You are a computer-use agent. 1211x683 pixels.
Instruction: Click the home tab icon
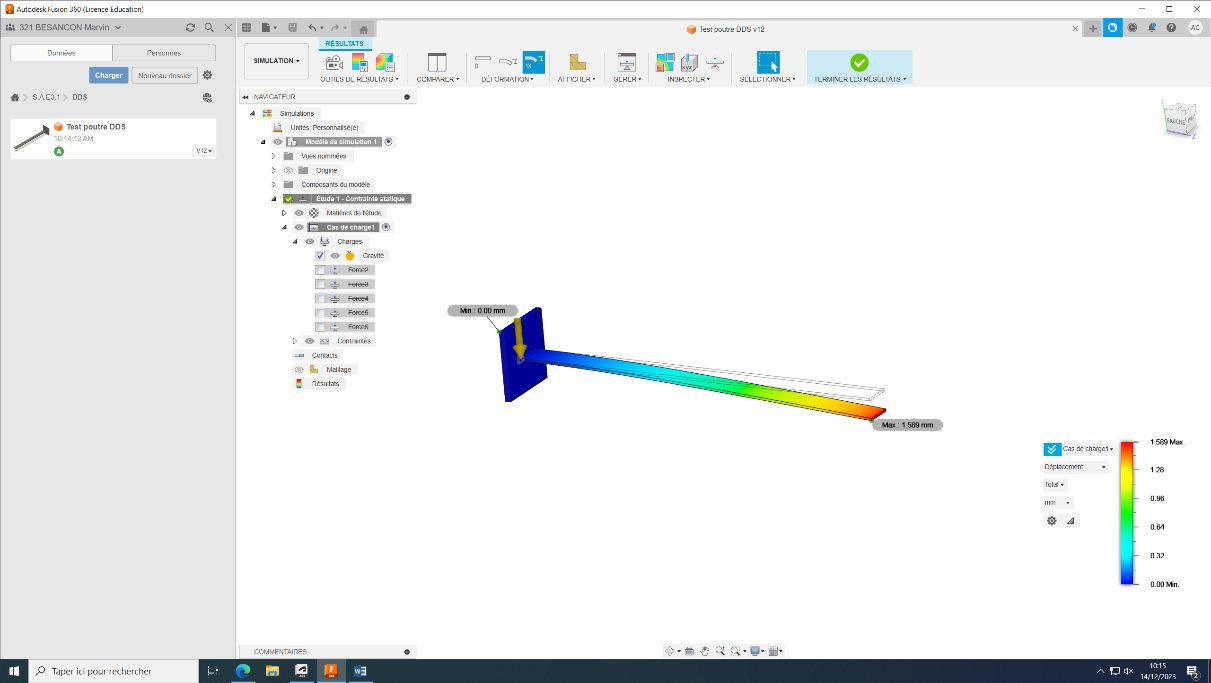364,29
